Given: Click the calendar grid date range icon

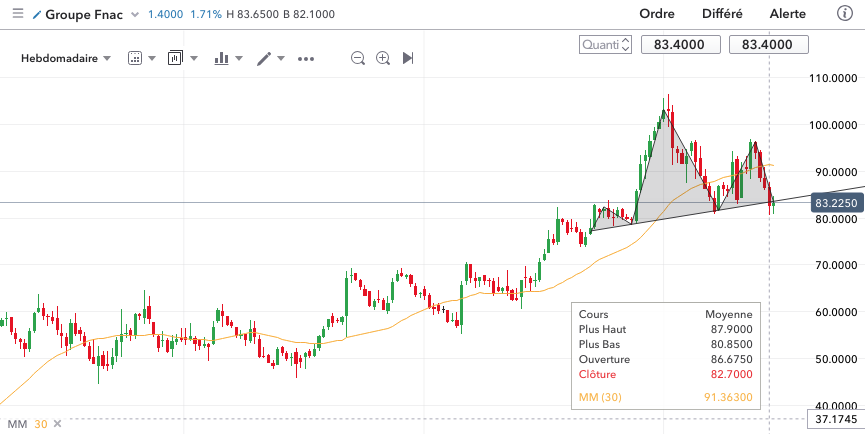Looking at the screenshot, I should (x=135, y=58).
